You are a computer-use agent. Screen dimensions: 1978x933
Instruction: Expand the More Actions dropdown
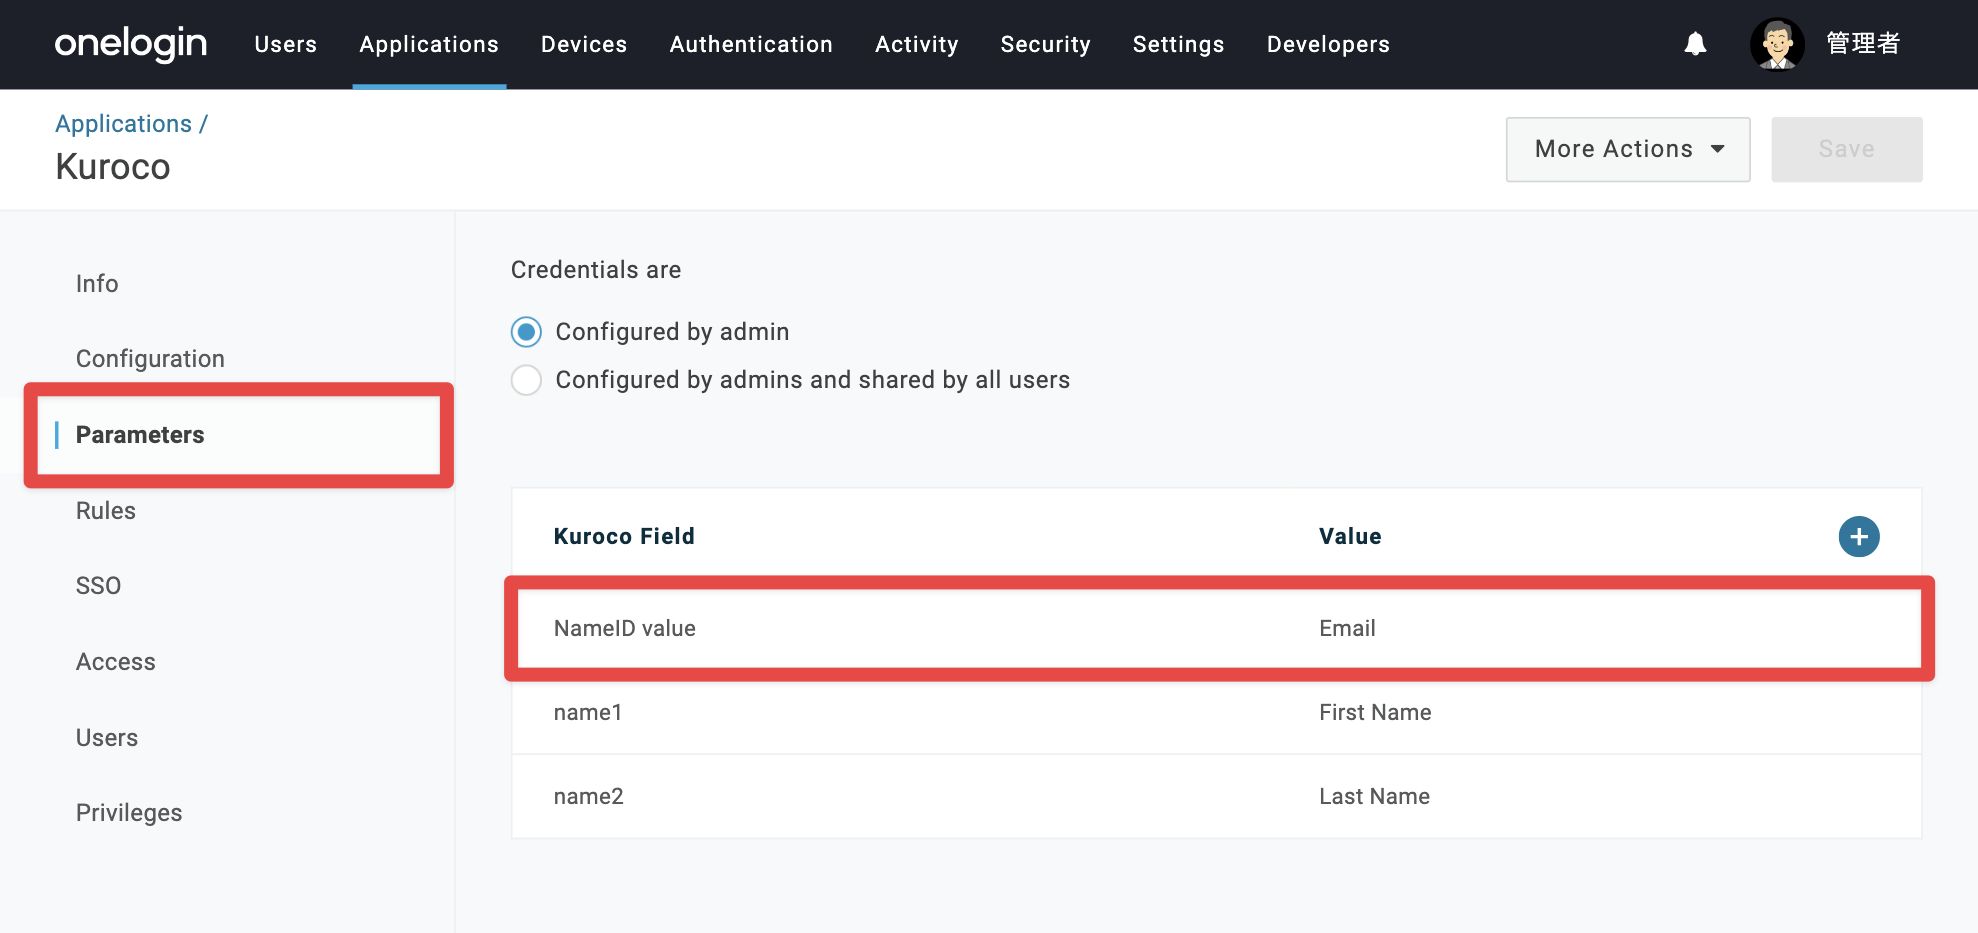coord(1628,149)
